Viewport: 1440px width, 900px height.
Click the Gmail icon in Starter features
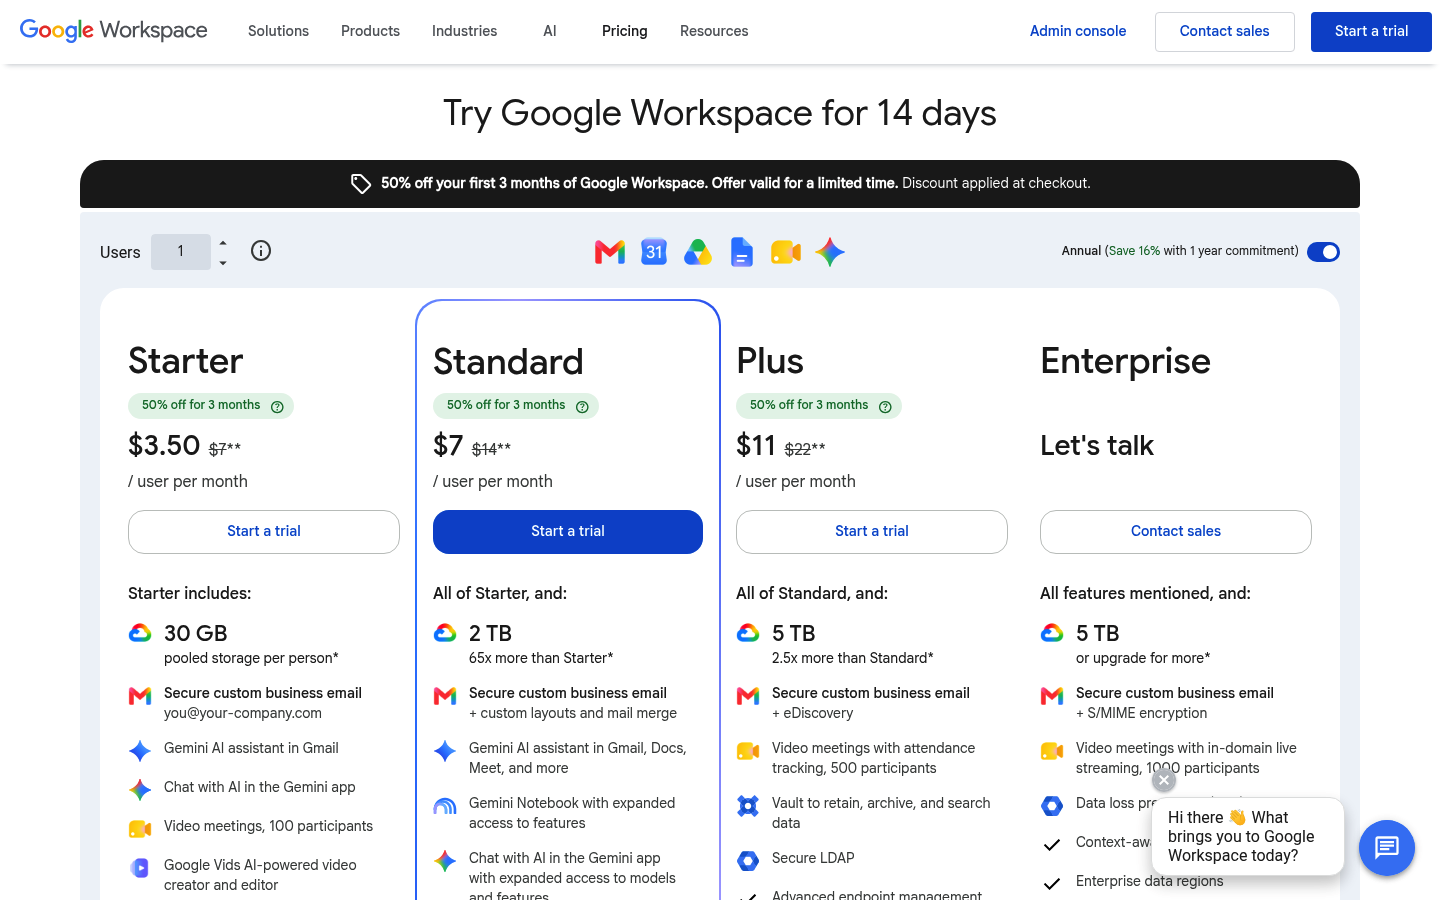pos(140,696)
